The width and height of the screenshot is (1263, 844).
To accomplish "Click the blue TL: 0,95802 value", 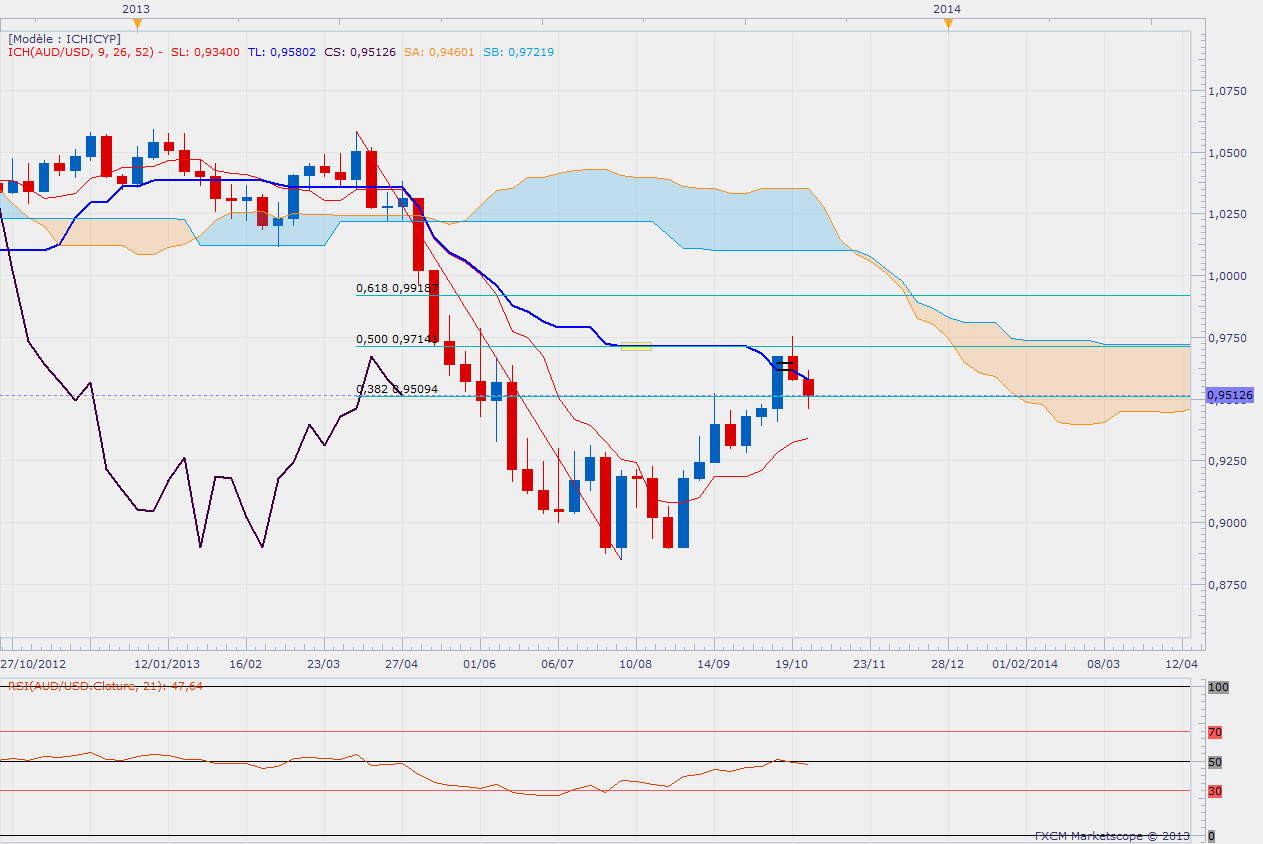I will point(285,52).
